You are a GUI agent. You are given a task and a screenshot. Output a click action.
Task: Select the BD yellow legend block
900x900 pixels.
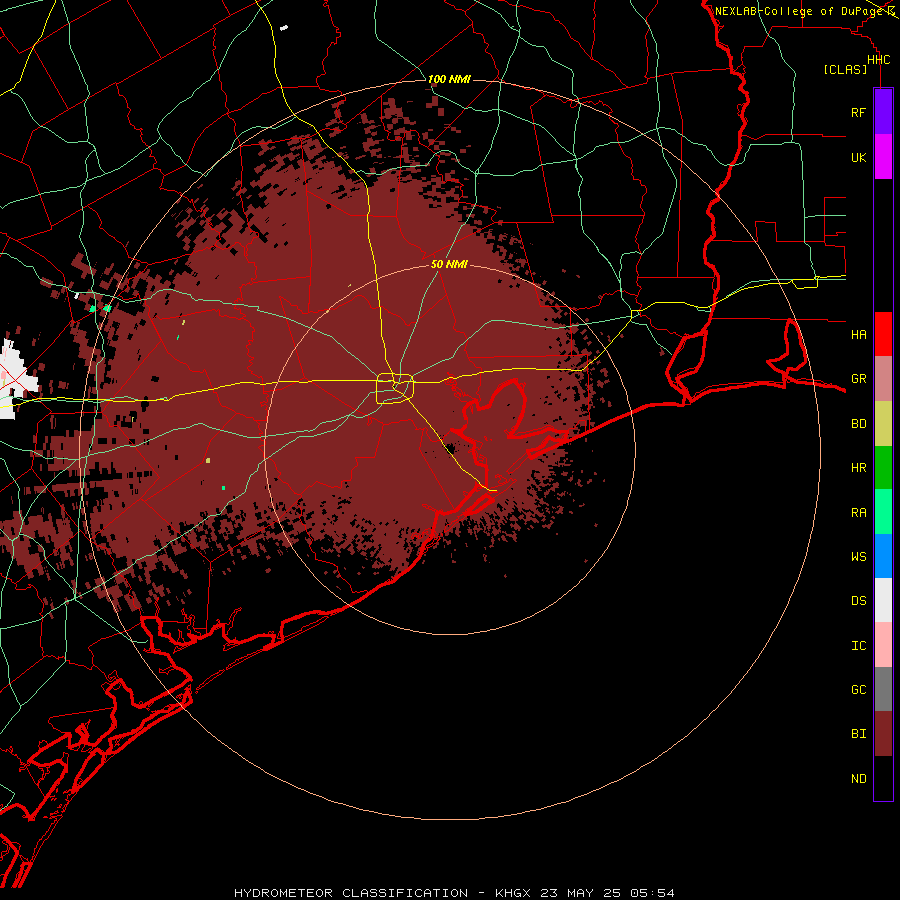point(883,423)
